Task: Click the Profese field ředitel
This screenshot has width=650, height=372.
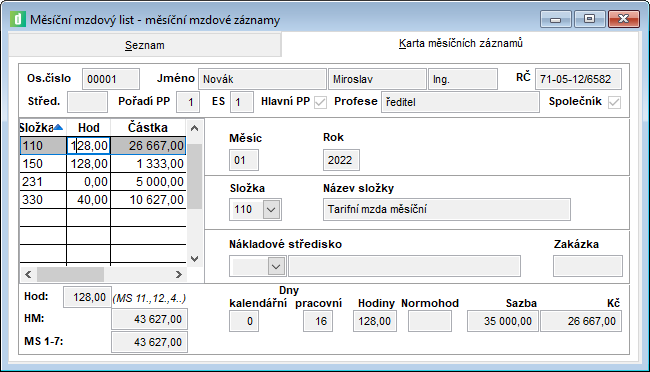Action: pos(460,102)
